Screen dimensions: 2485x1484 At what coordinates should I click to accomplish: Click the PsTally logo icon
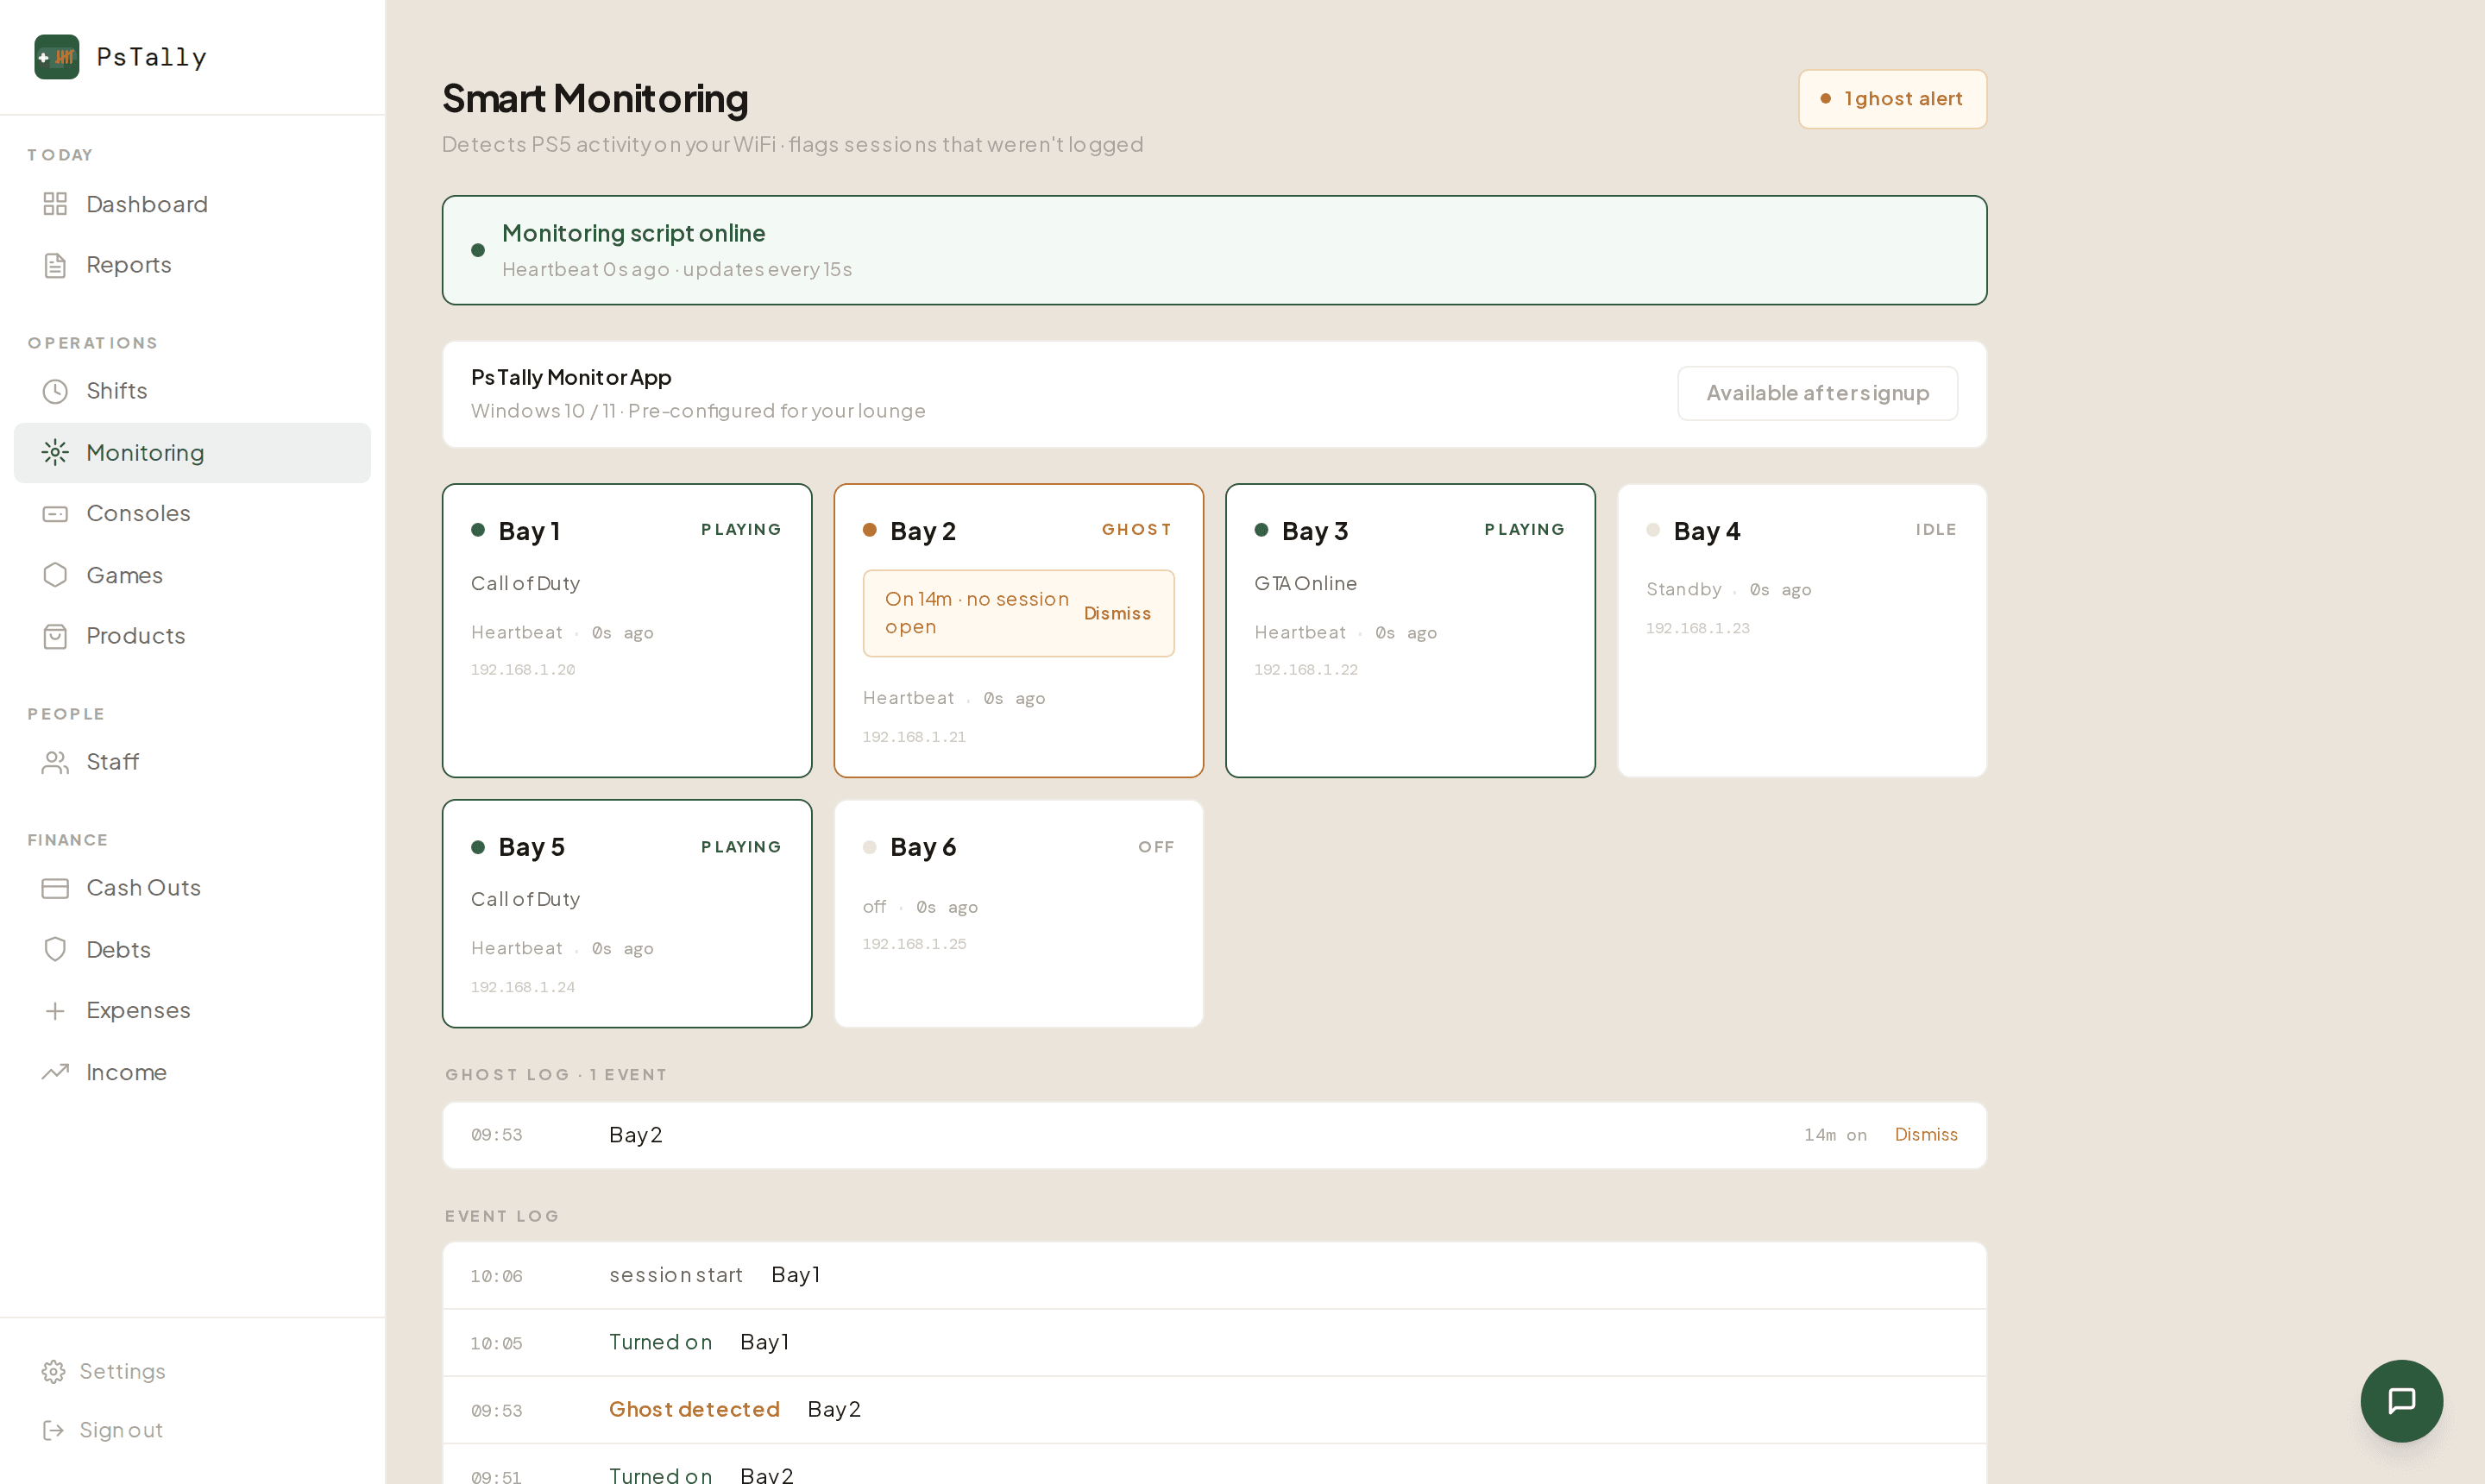[57, 57]
